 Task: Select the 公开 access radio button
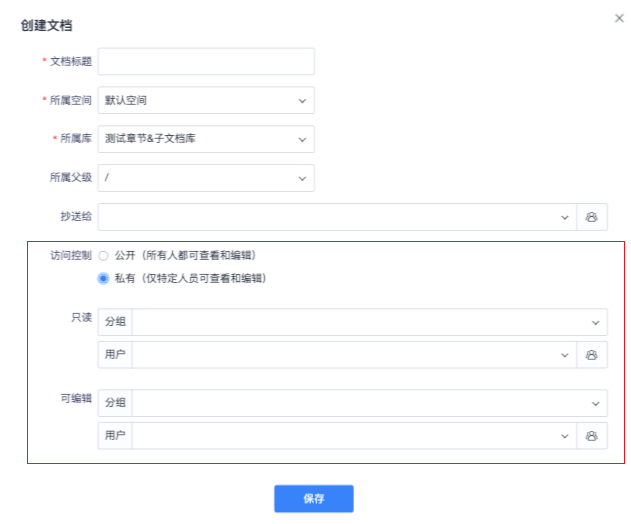(103, 256)
